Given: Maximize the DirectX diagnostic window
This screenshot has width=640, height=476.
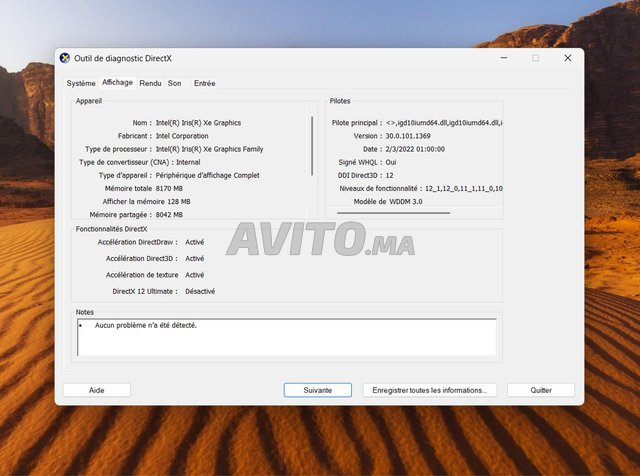Looking at the screenshot, I should (535, 58).
